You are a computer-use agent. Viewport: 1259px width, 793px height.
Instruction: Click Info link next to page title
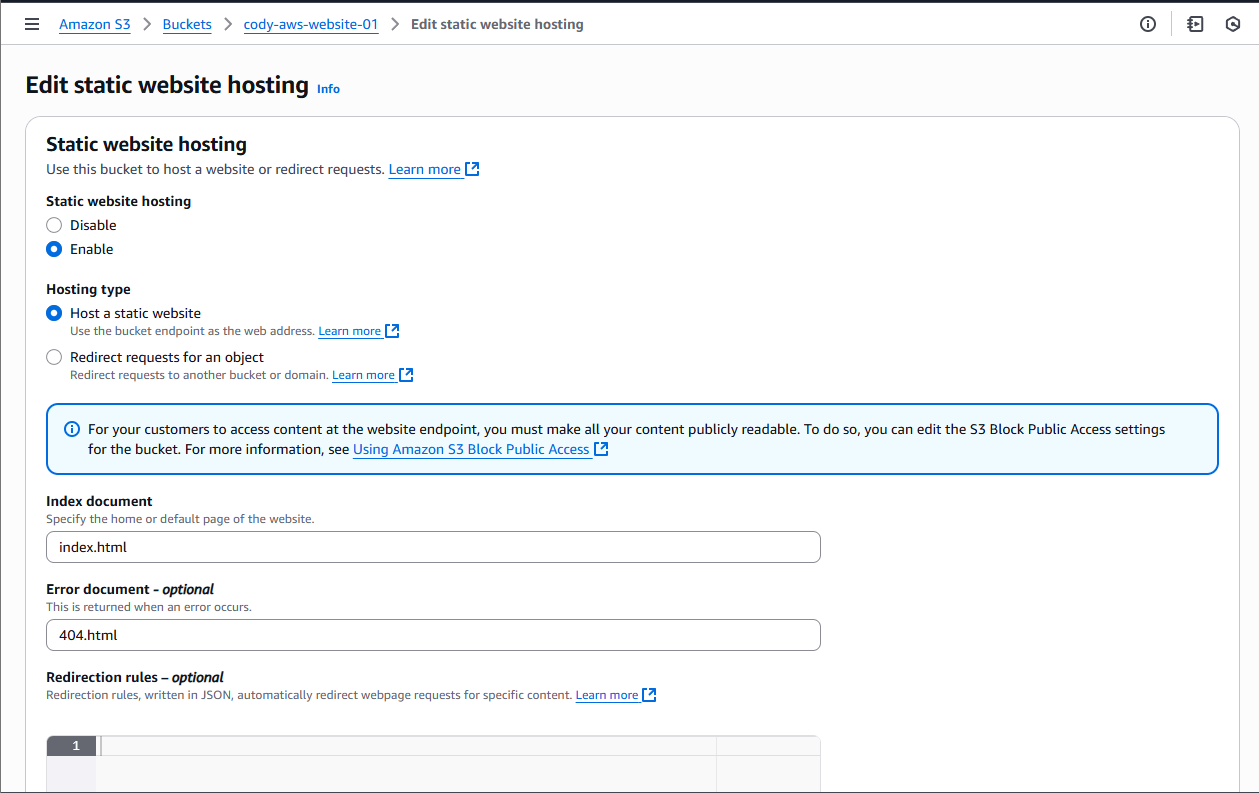tap(328, 89)
